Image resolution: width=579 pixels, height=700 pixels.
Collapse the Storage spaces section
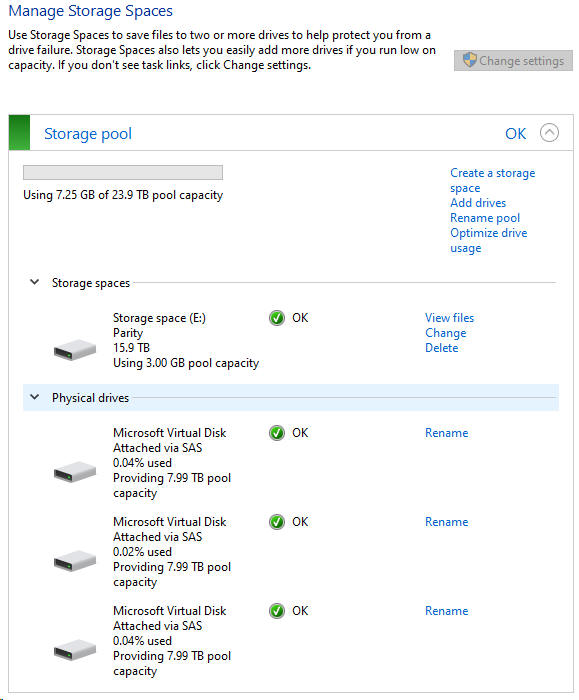coord(34,282)
